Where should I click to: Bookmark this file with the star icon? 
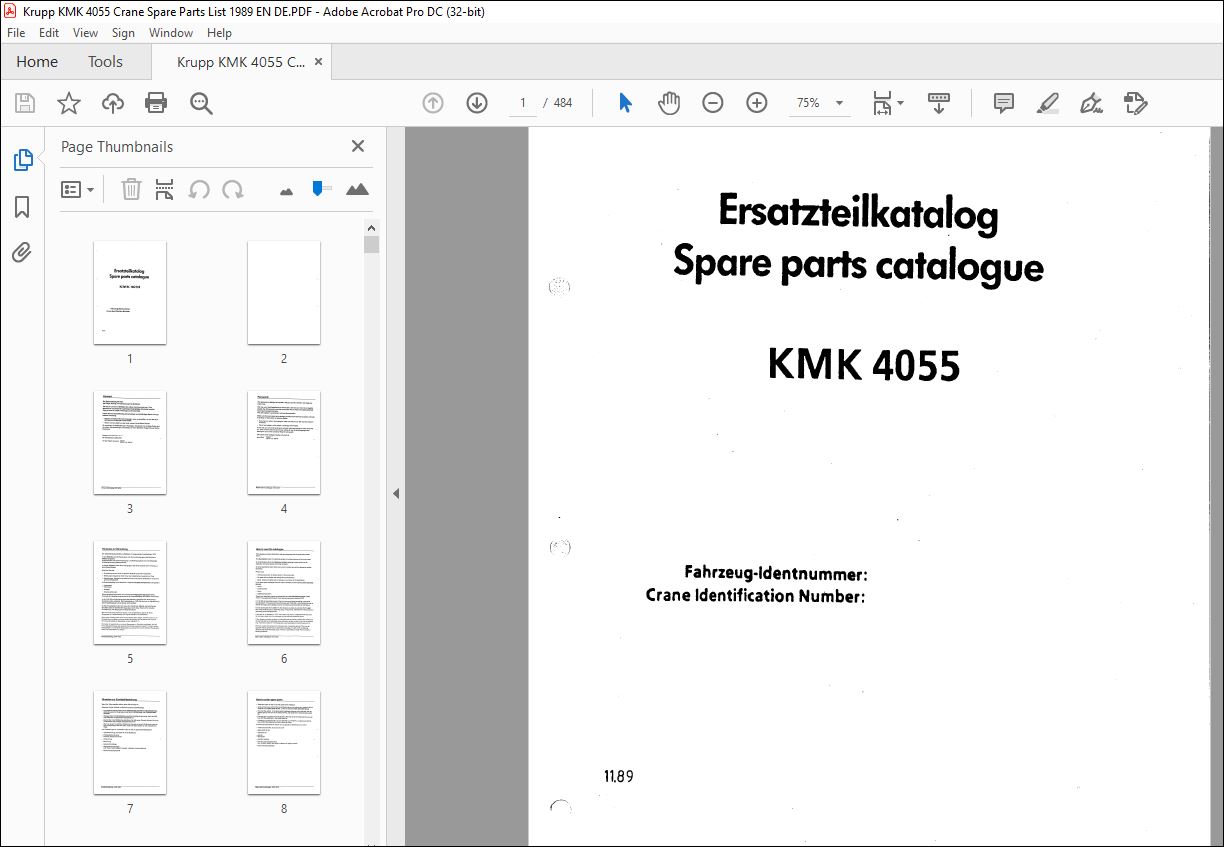tap(68, 103)
